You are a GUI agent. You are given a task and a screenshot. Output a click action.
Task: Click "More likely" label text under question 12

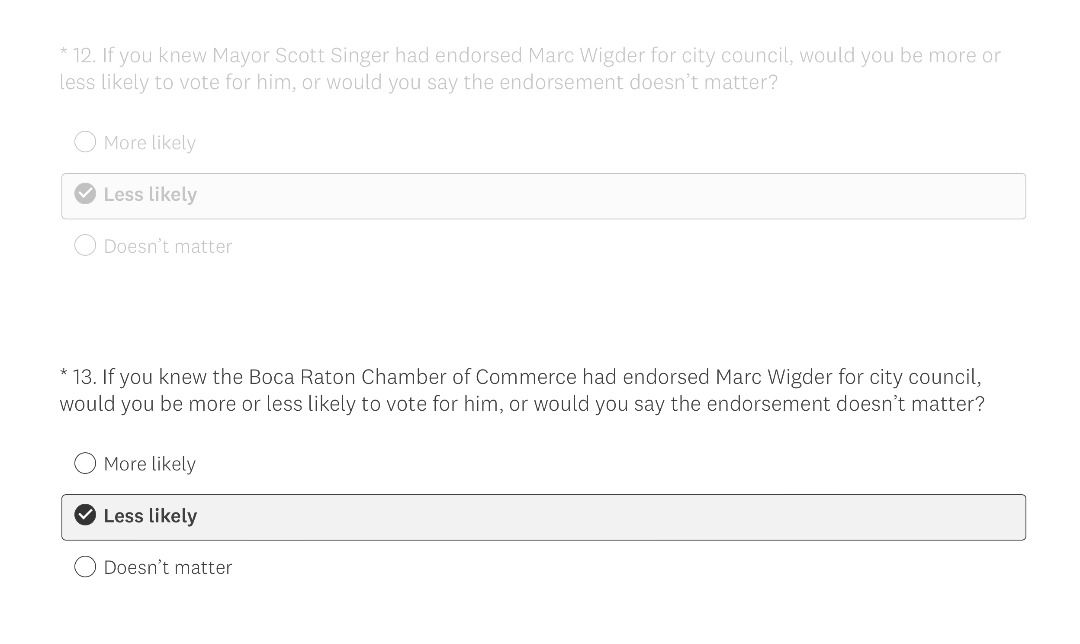click(x=149, y=143)
